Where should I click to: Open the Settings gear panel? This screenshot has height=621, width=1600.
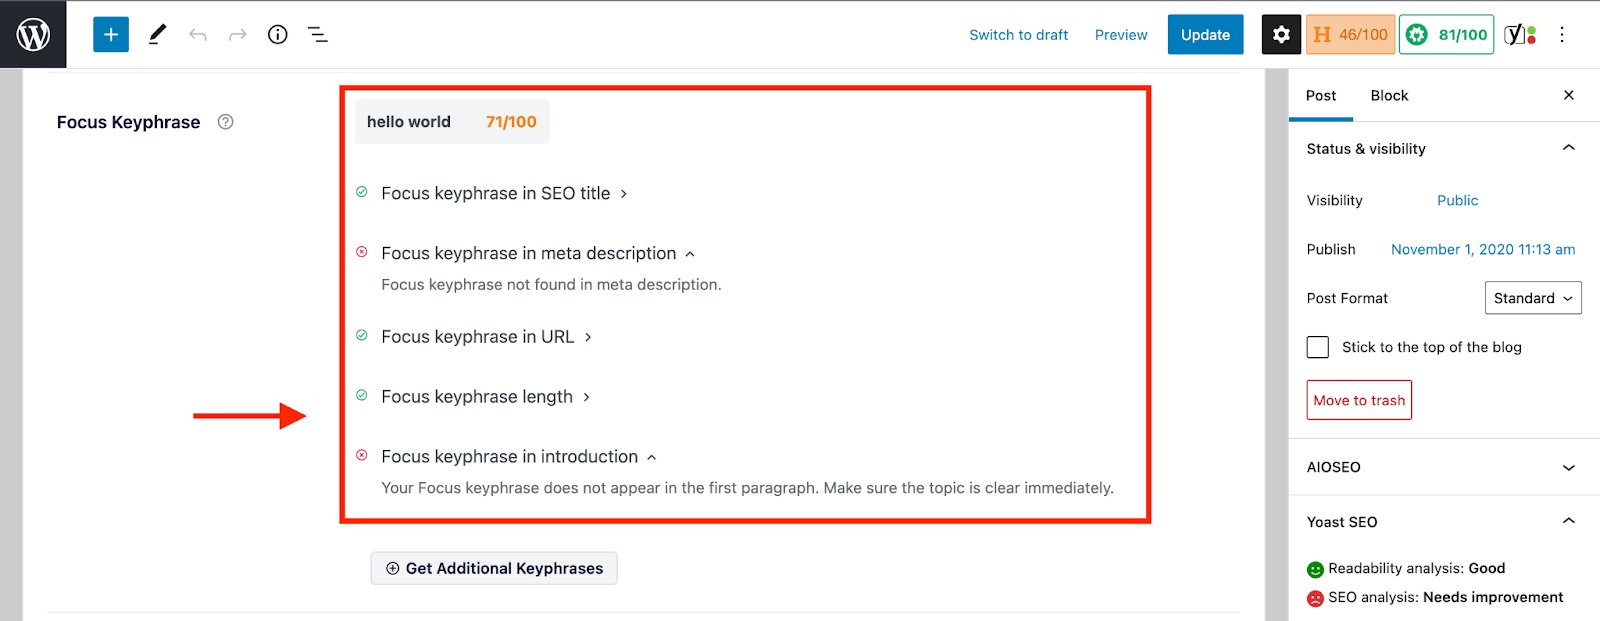tap(1281, 33)
